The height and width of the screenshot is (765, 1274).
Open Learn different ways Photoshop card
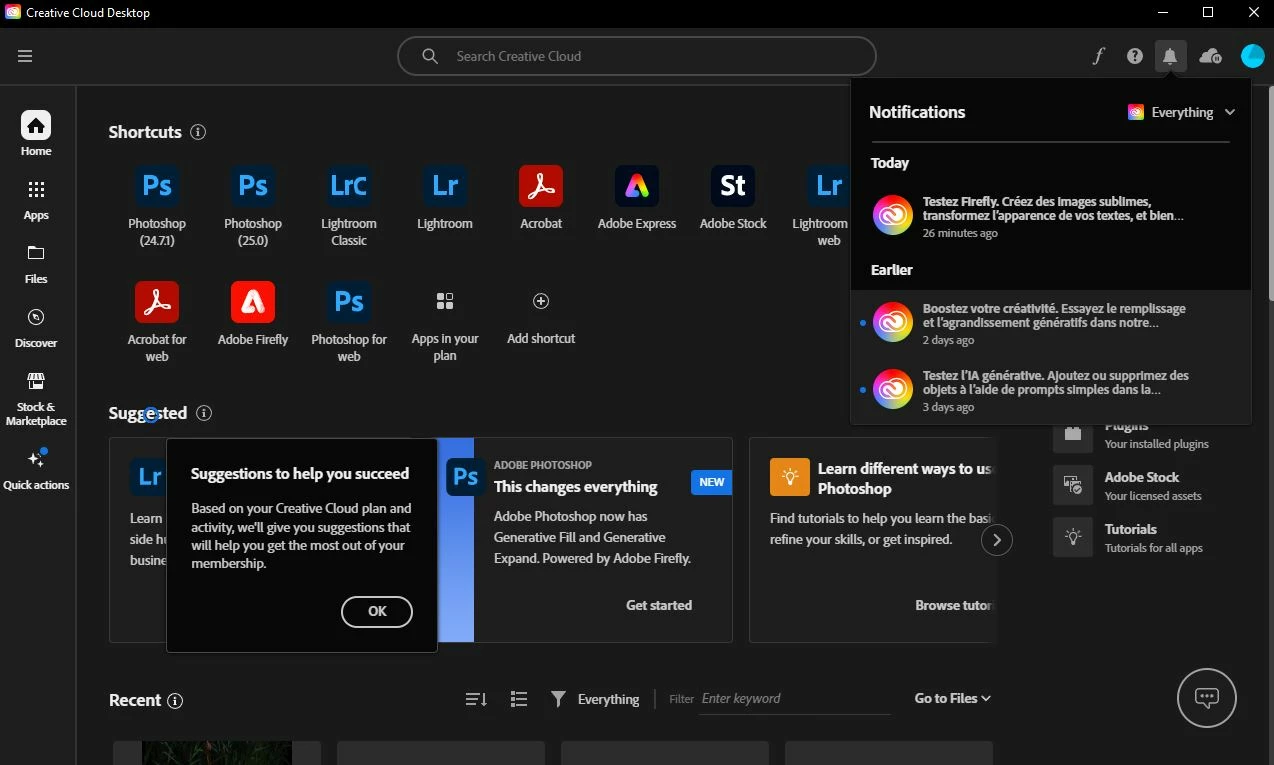coord(872,540)
